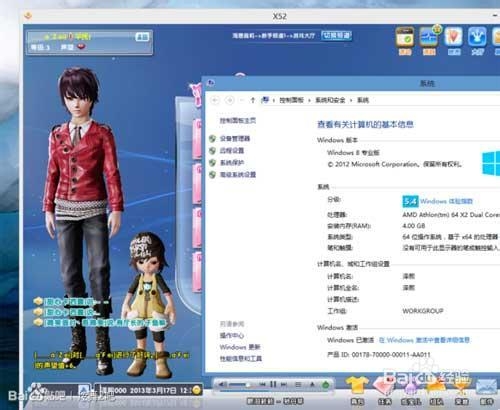The image size is (500, 410).
Task: Open the music player playlist icon
Action: pyautogui.click(x=298, y=384)
